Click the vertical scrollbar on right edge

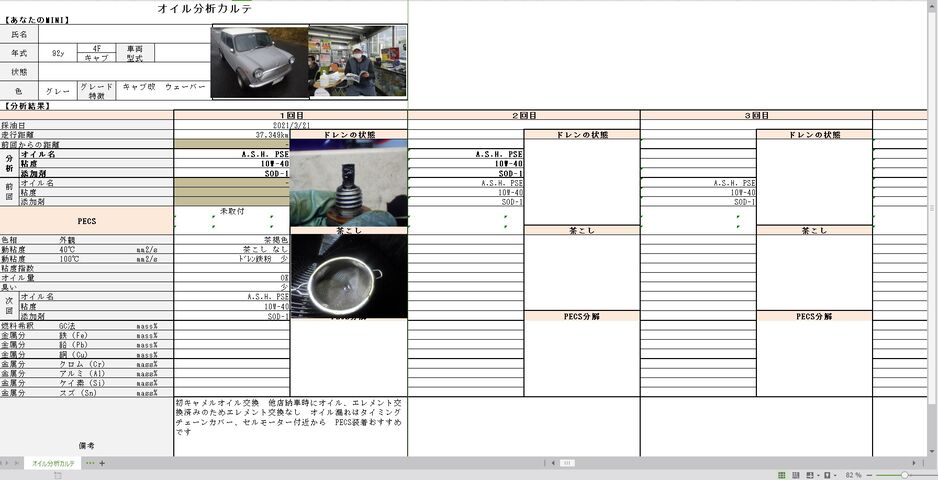[x=933, y=208]
